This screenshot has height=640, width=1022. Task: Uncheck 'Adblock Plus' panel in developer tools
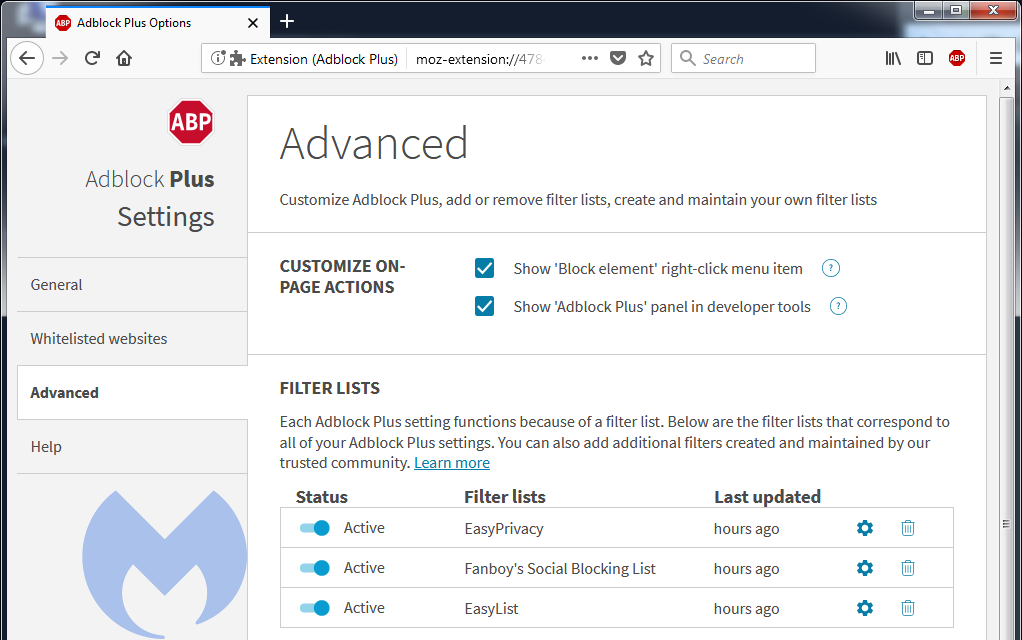point(484,306)
